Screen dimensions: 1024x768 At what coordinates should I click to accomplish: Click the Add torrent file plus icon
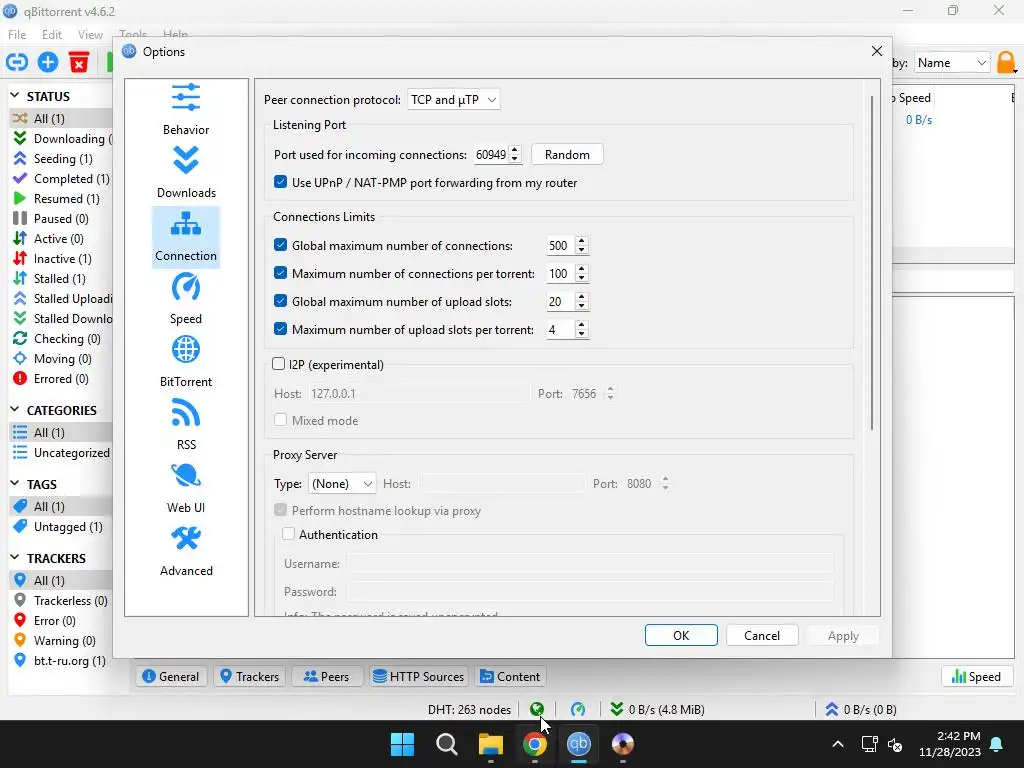point(48,63)
